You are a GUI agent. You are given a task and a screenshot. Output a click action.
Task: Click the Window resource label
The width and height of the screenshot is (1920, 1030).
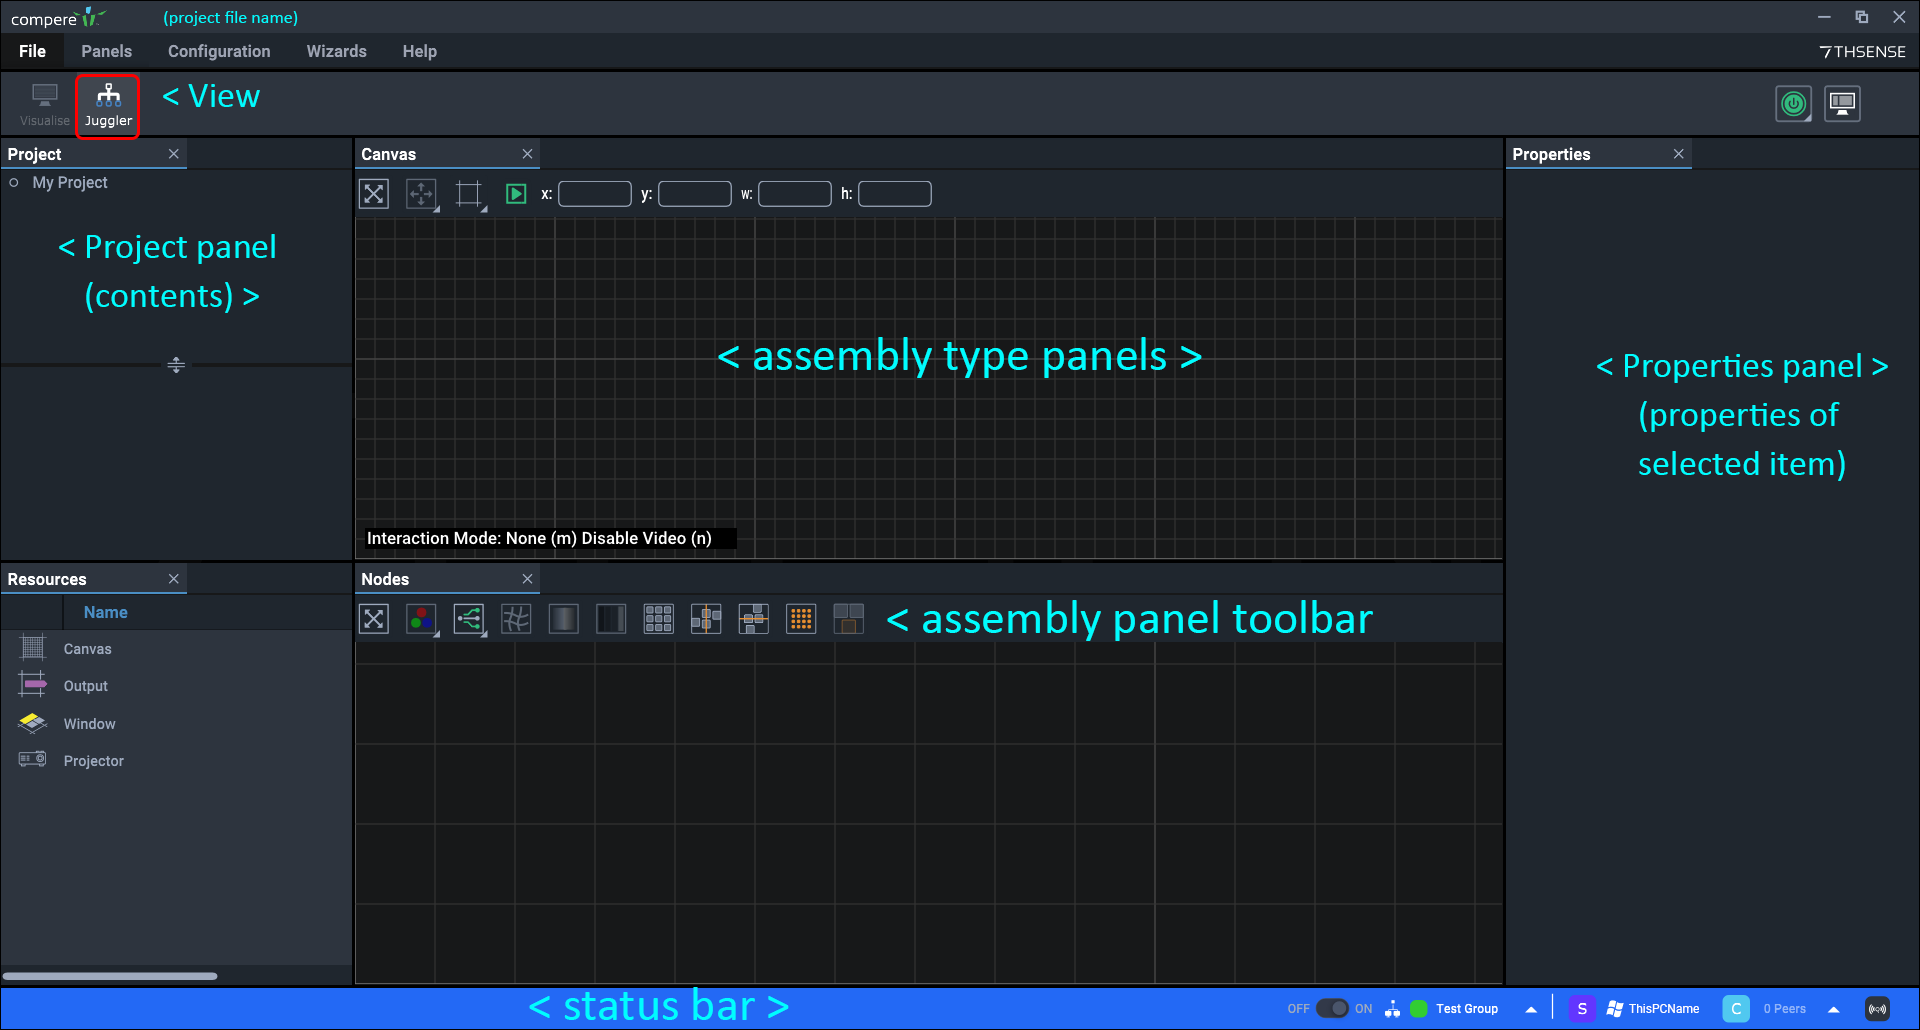click(89, 724)
